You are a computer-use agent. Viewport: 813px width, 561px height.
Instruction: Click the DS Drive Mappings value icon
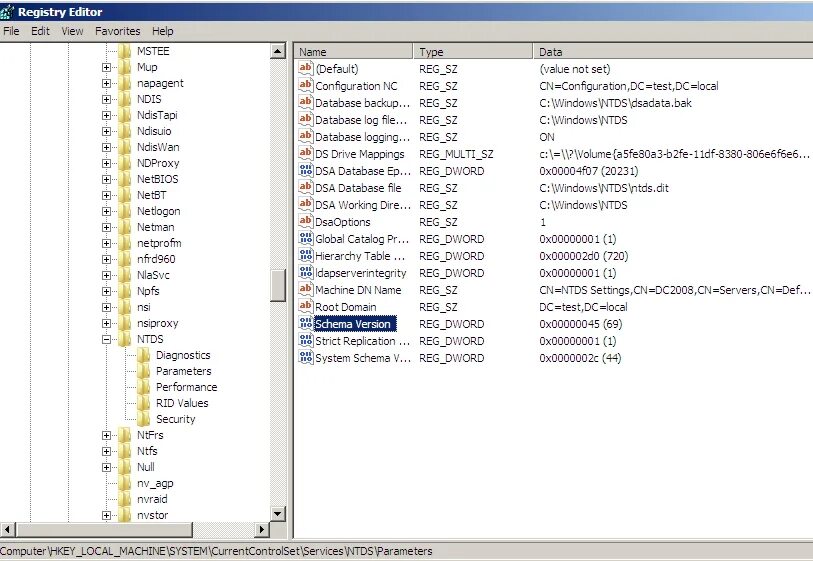pos(306,153)
